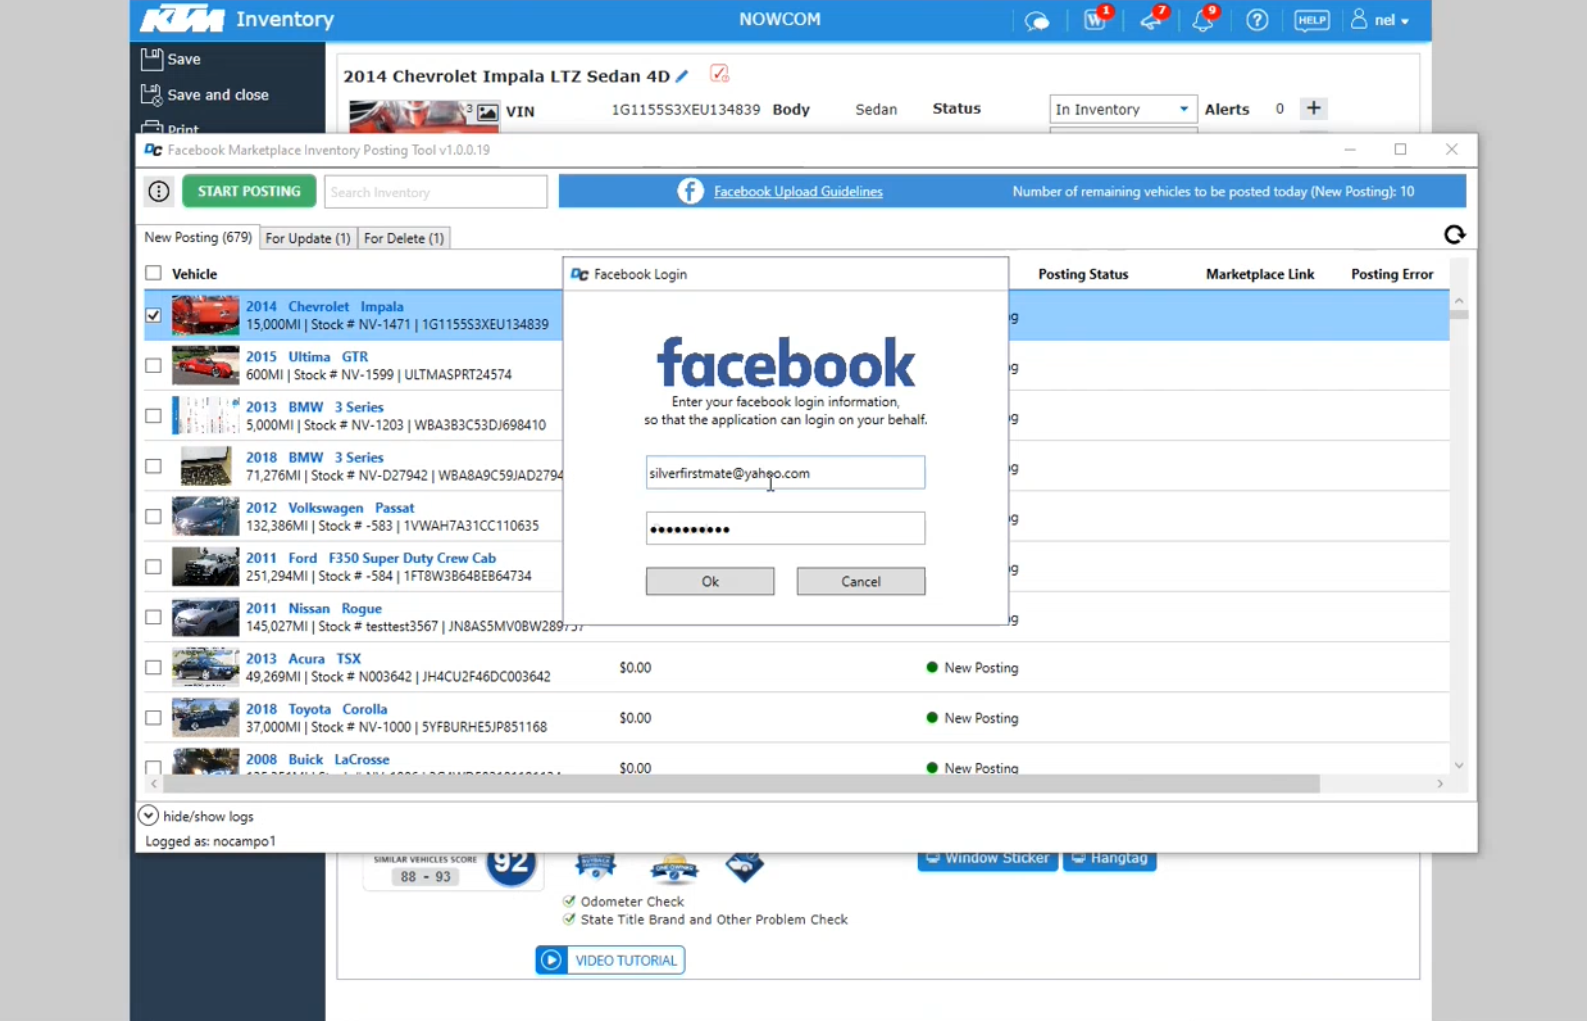Viewport: 1587px width, 1021px height.
Task: Click the Posting Status column header
Action: point(1083,274)
